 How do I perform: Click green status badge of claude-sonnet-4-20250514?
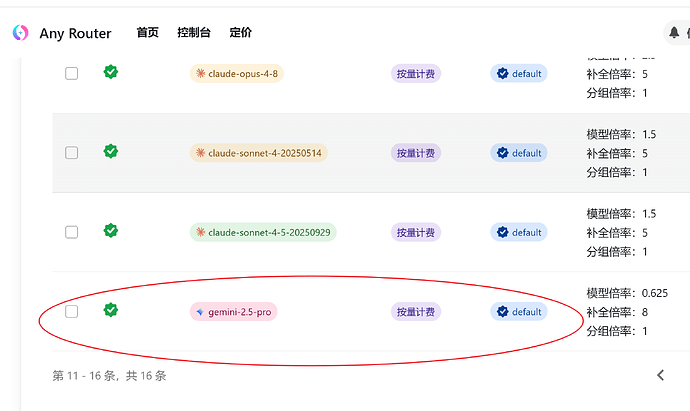(x=111, y=151)
